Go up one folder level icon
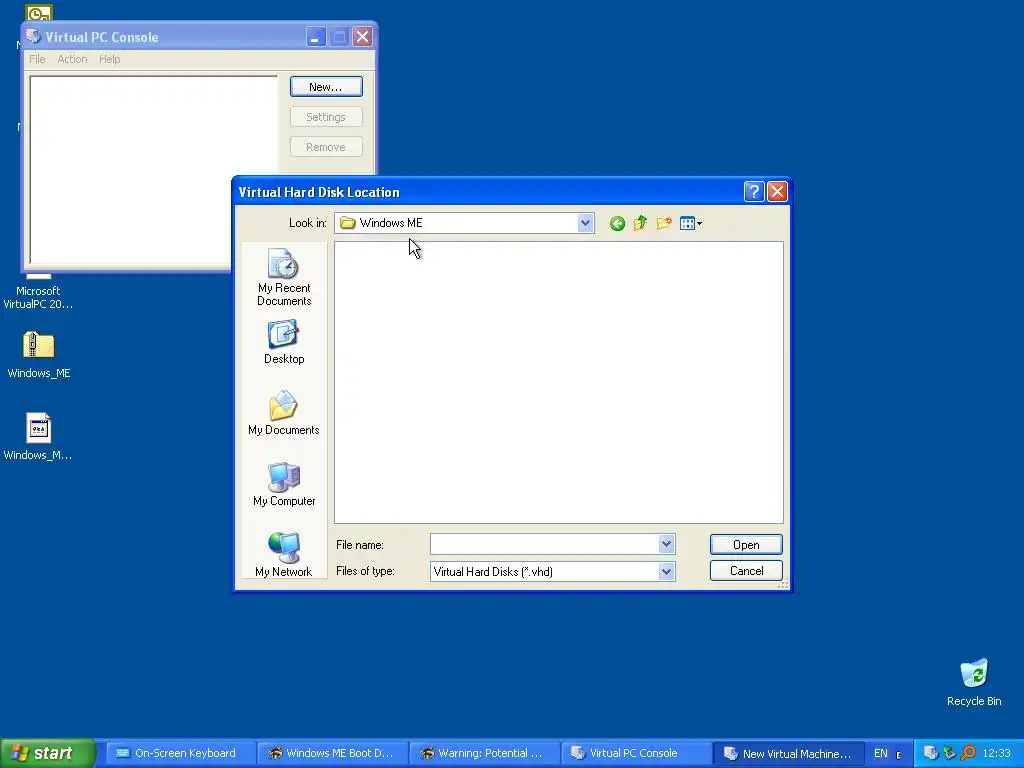This screenshot has height=768, width=1024. pos(640,223)
